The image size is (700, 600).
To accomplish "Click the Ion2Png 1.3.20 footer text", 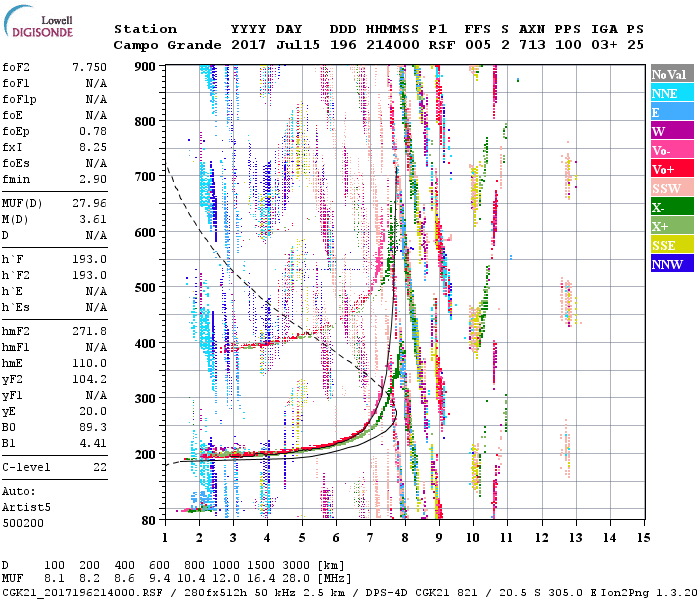I will pos(649,592).
